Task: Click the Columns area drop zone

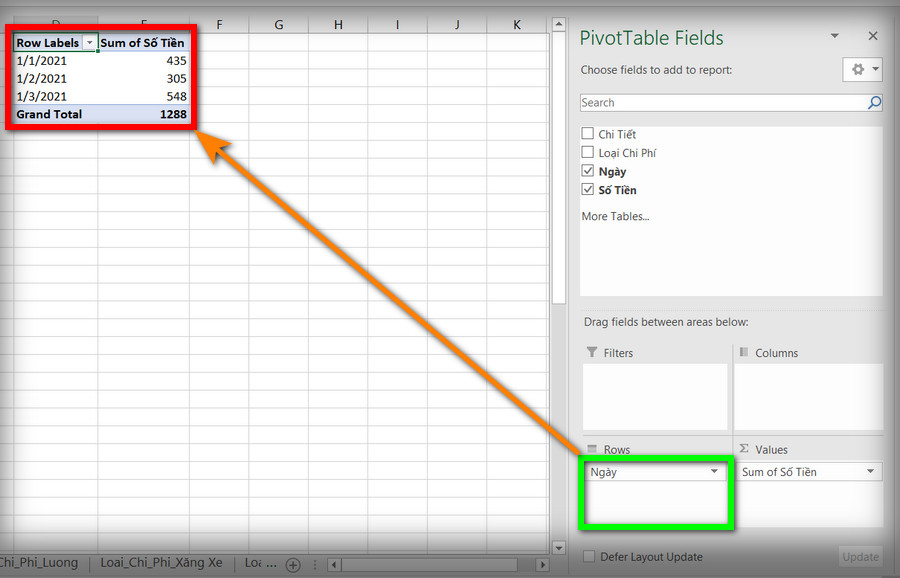Action: coord(808,397)
